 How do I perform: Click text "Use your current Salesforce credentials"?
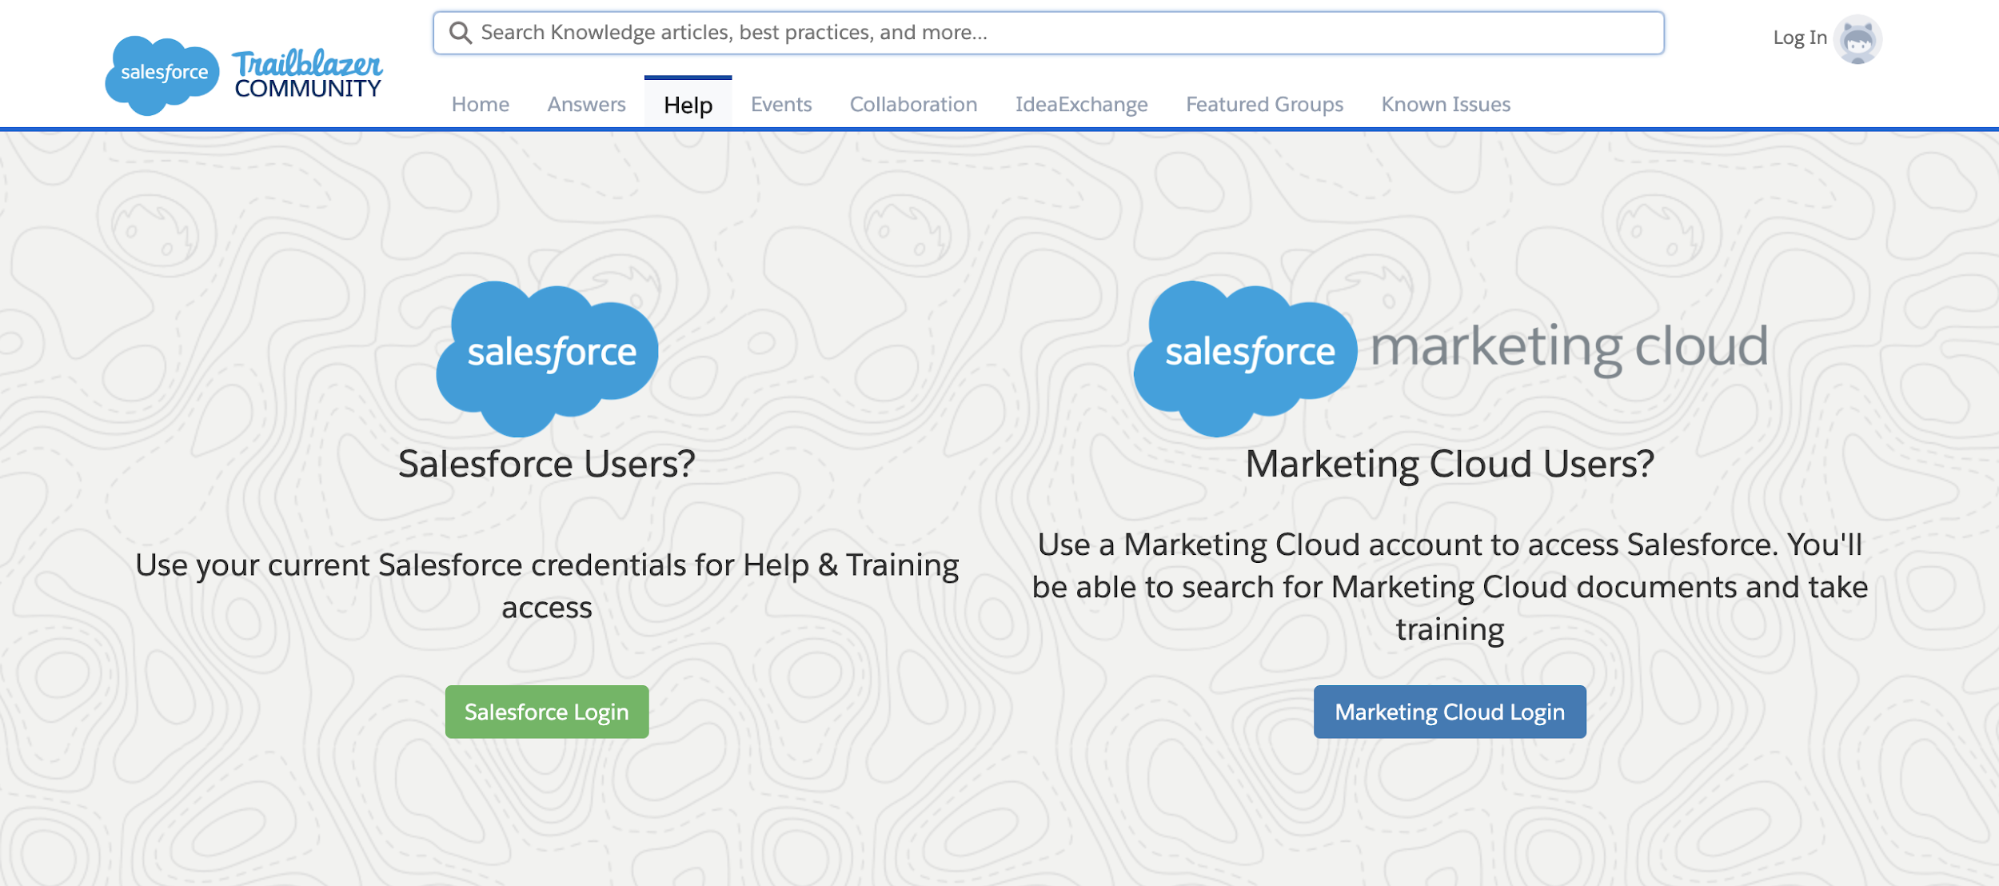411,565
